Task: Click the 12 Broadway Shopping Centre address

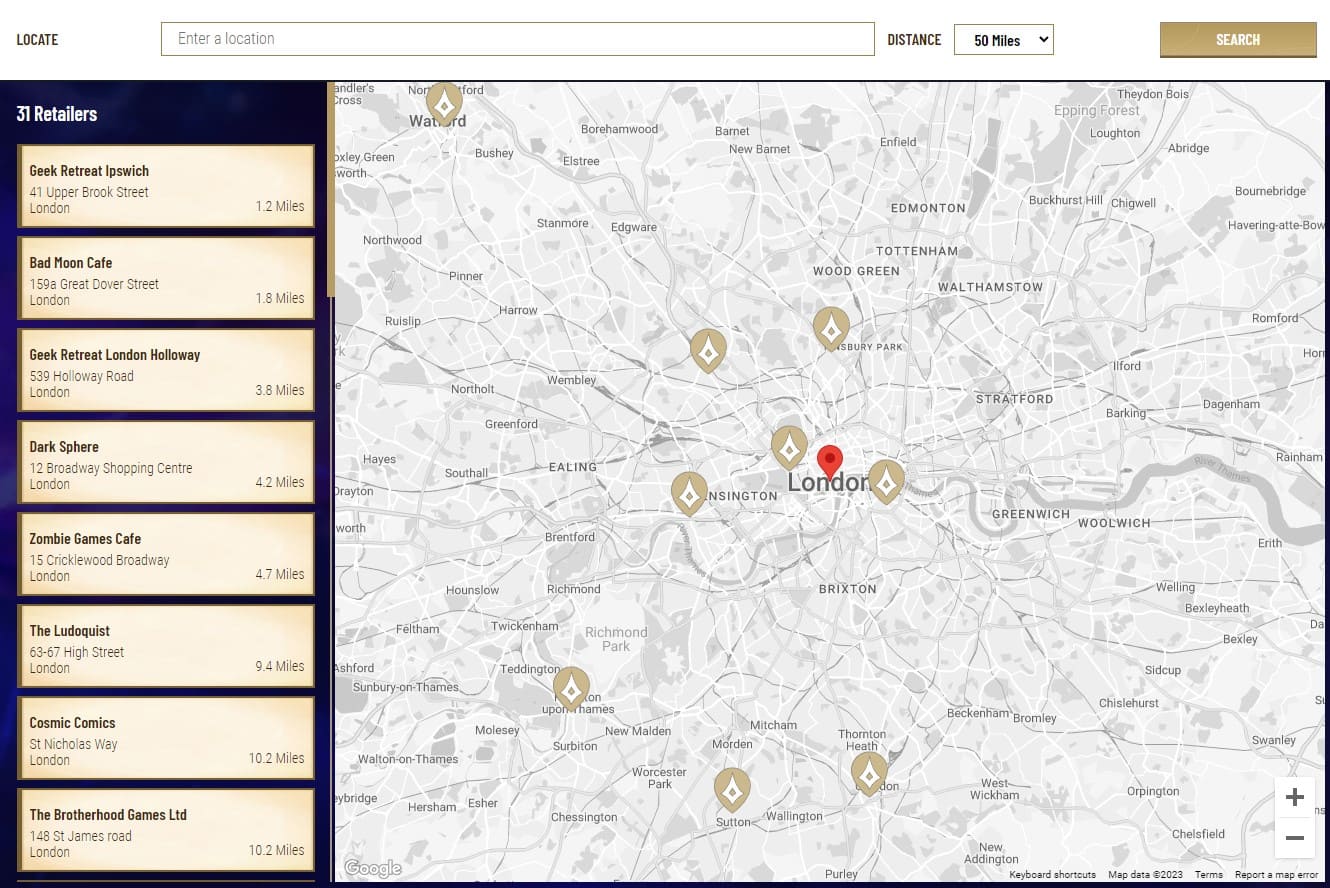Action: [111, 468]
